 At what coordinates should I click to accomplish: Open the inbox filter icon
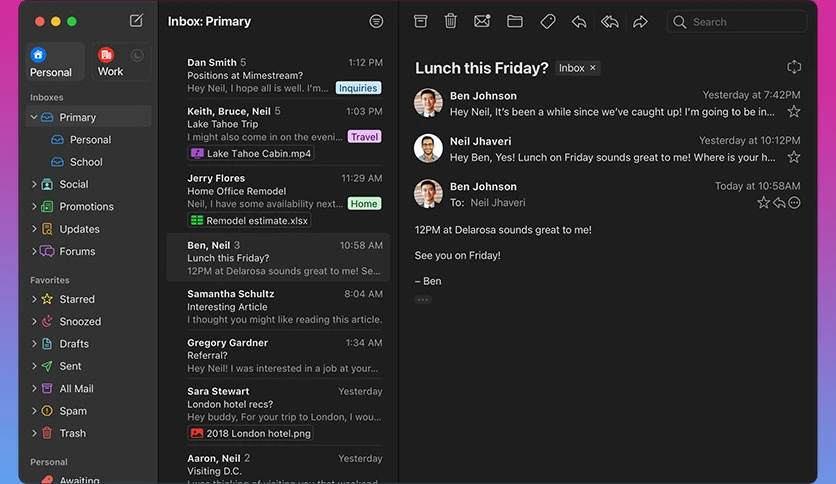376,21
